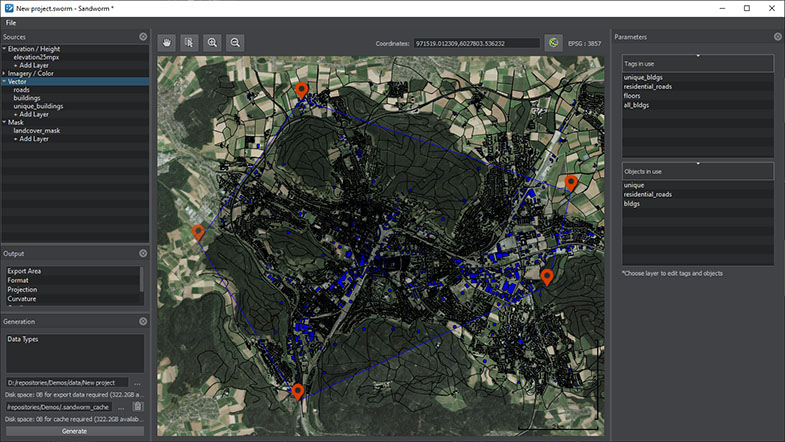Select the landcover_mask layer

(x=37, y=130)
